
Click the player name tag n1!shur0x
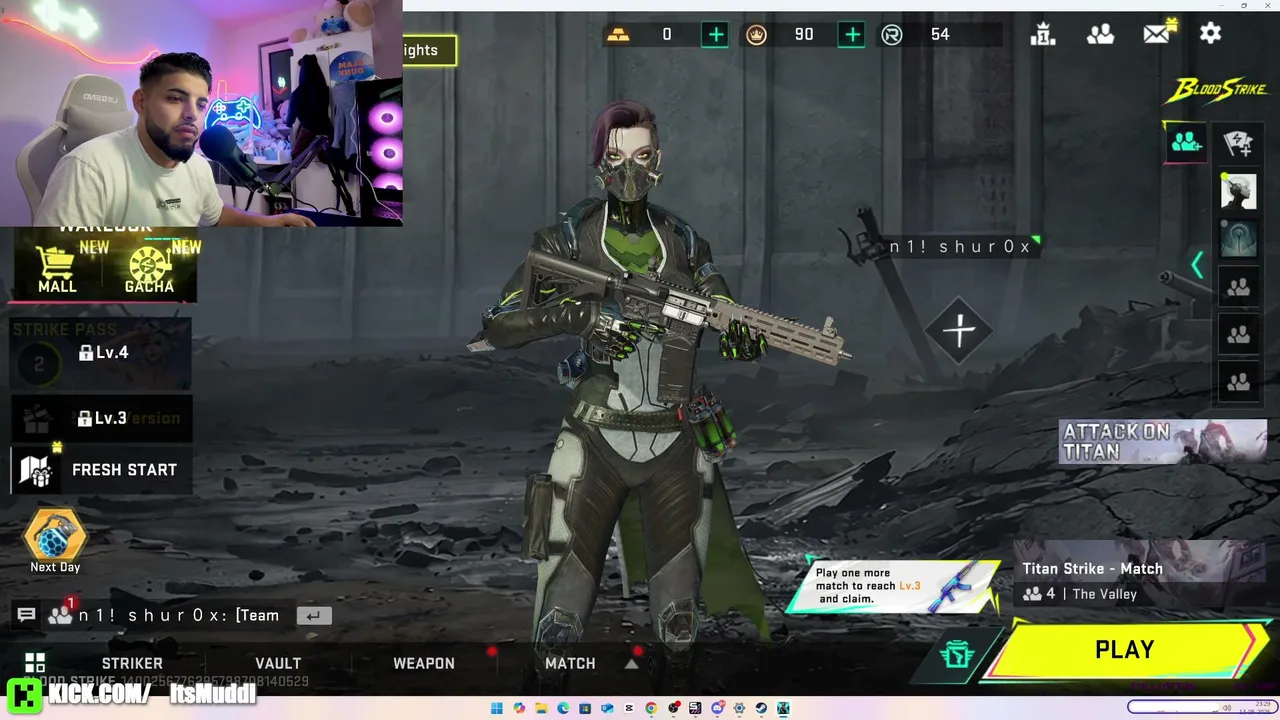click(961, 247)
